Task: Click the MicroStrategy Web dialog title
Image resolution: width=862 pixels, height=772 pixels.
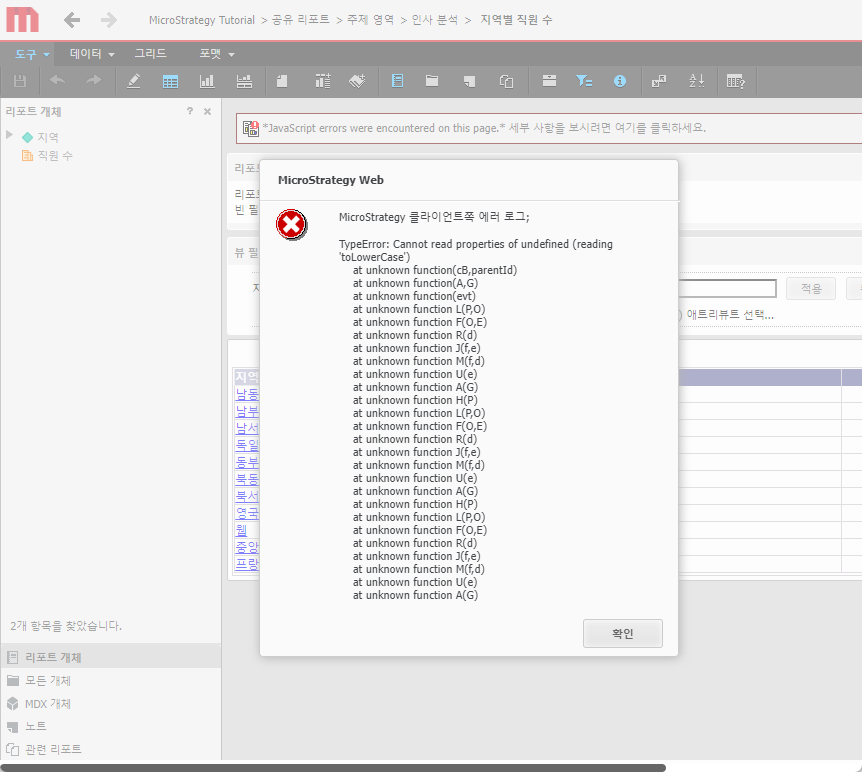Action: 330,180
